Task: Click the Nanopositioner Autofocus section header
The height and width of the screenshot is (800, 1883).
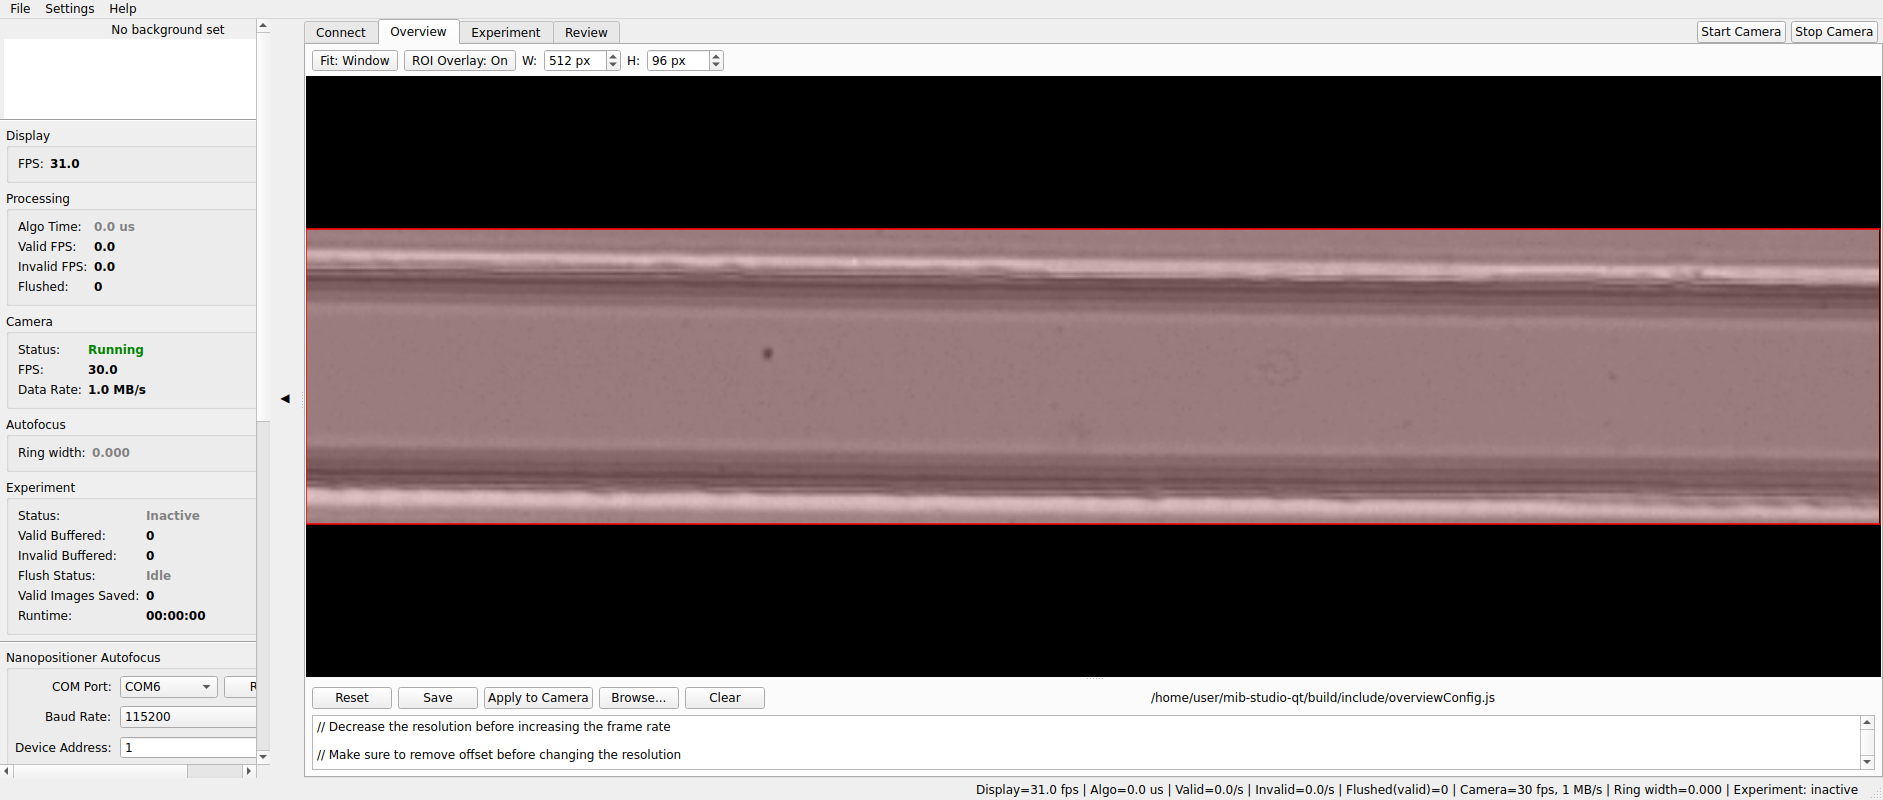Action: pos(83,658)
